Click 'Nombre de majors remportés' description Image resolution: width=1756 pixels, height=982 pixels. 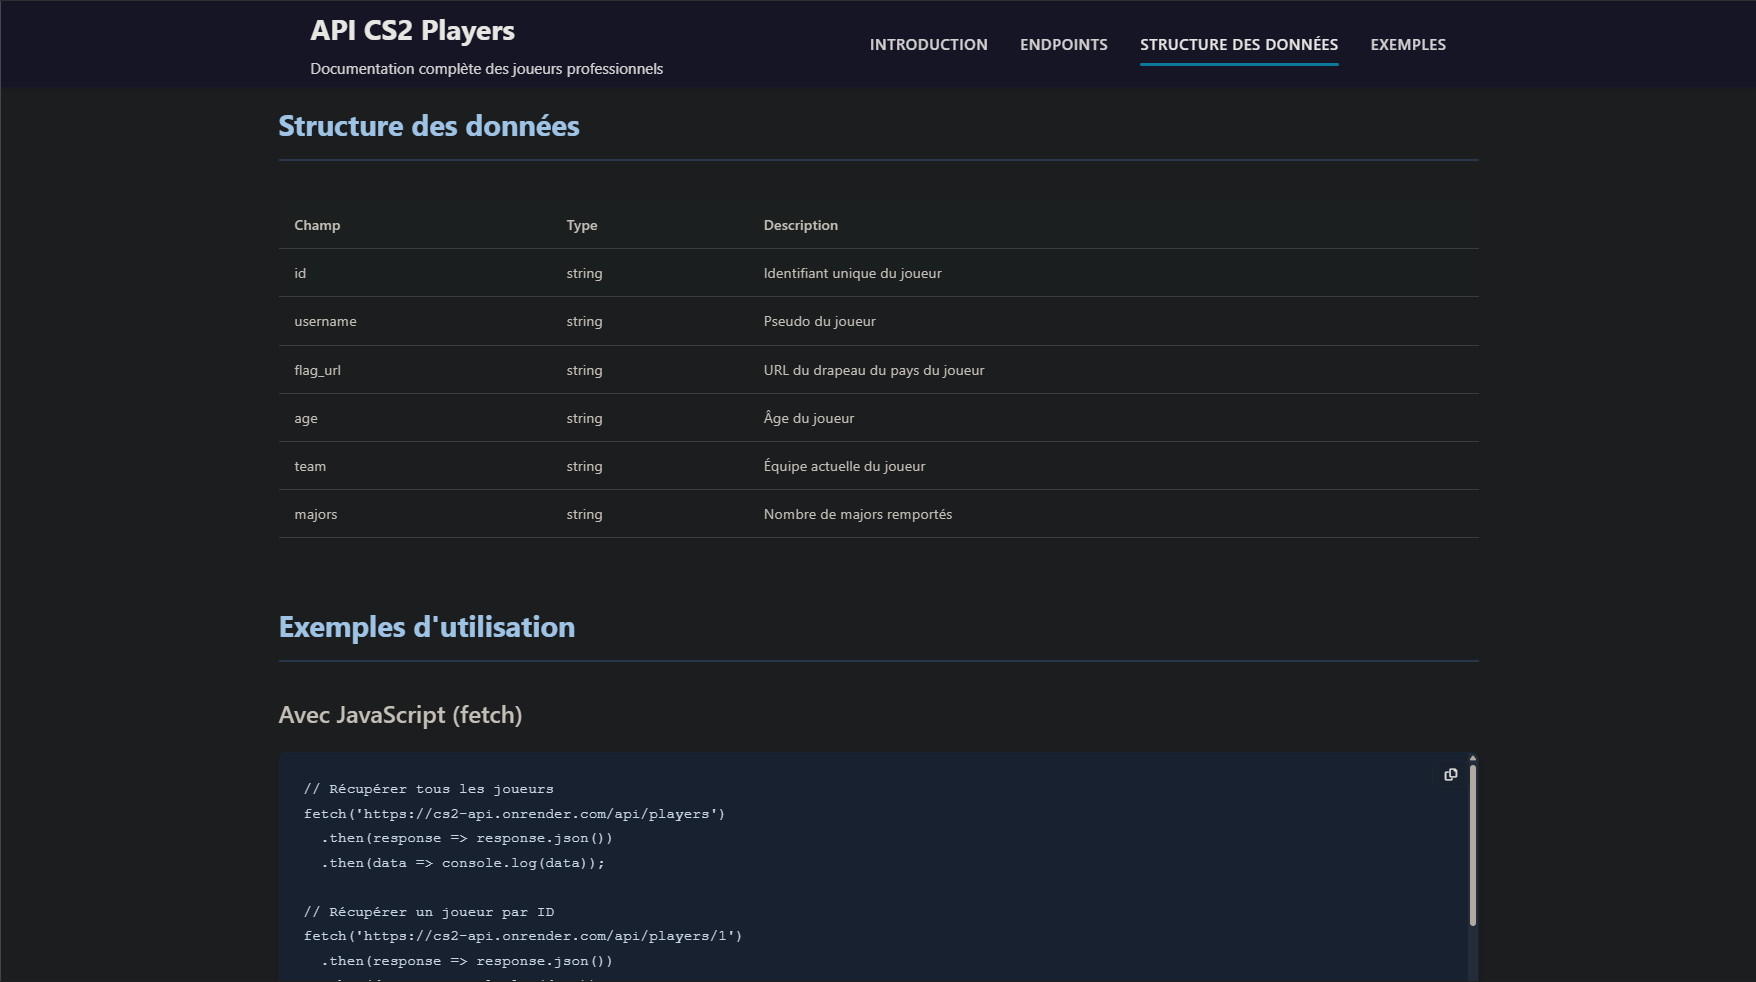857,514
